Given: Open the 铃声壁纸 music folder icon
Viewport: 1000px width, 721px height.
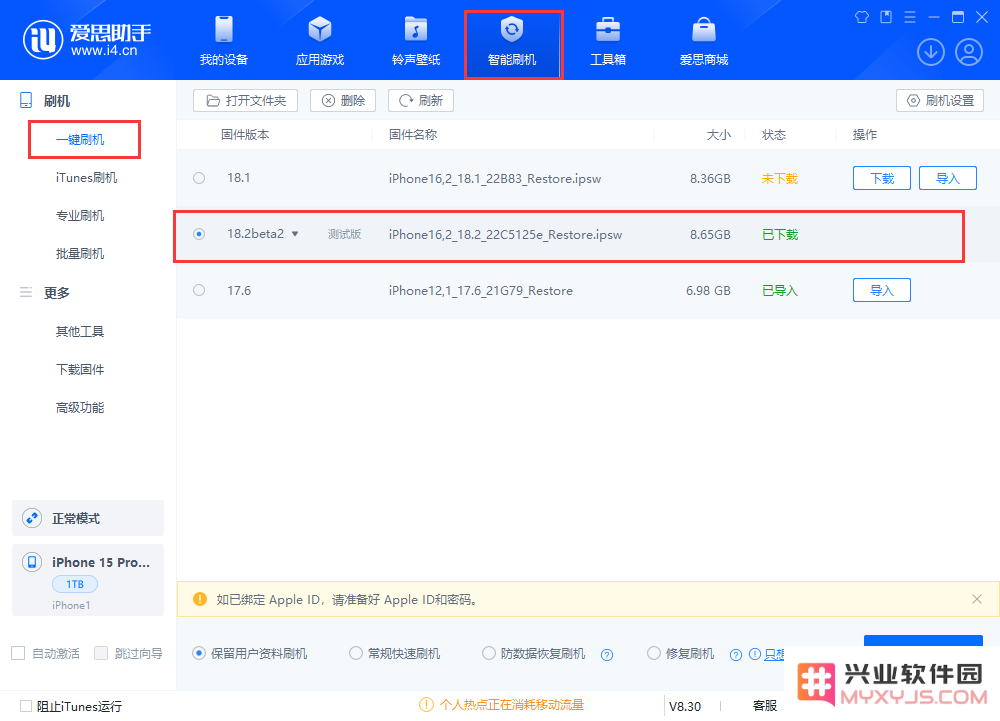Looking at the screenshot, I should pyautogui.click(x=416, y=30).
